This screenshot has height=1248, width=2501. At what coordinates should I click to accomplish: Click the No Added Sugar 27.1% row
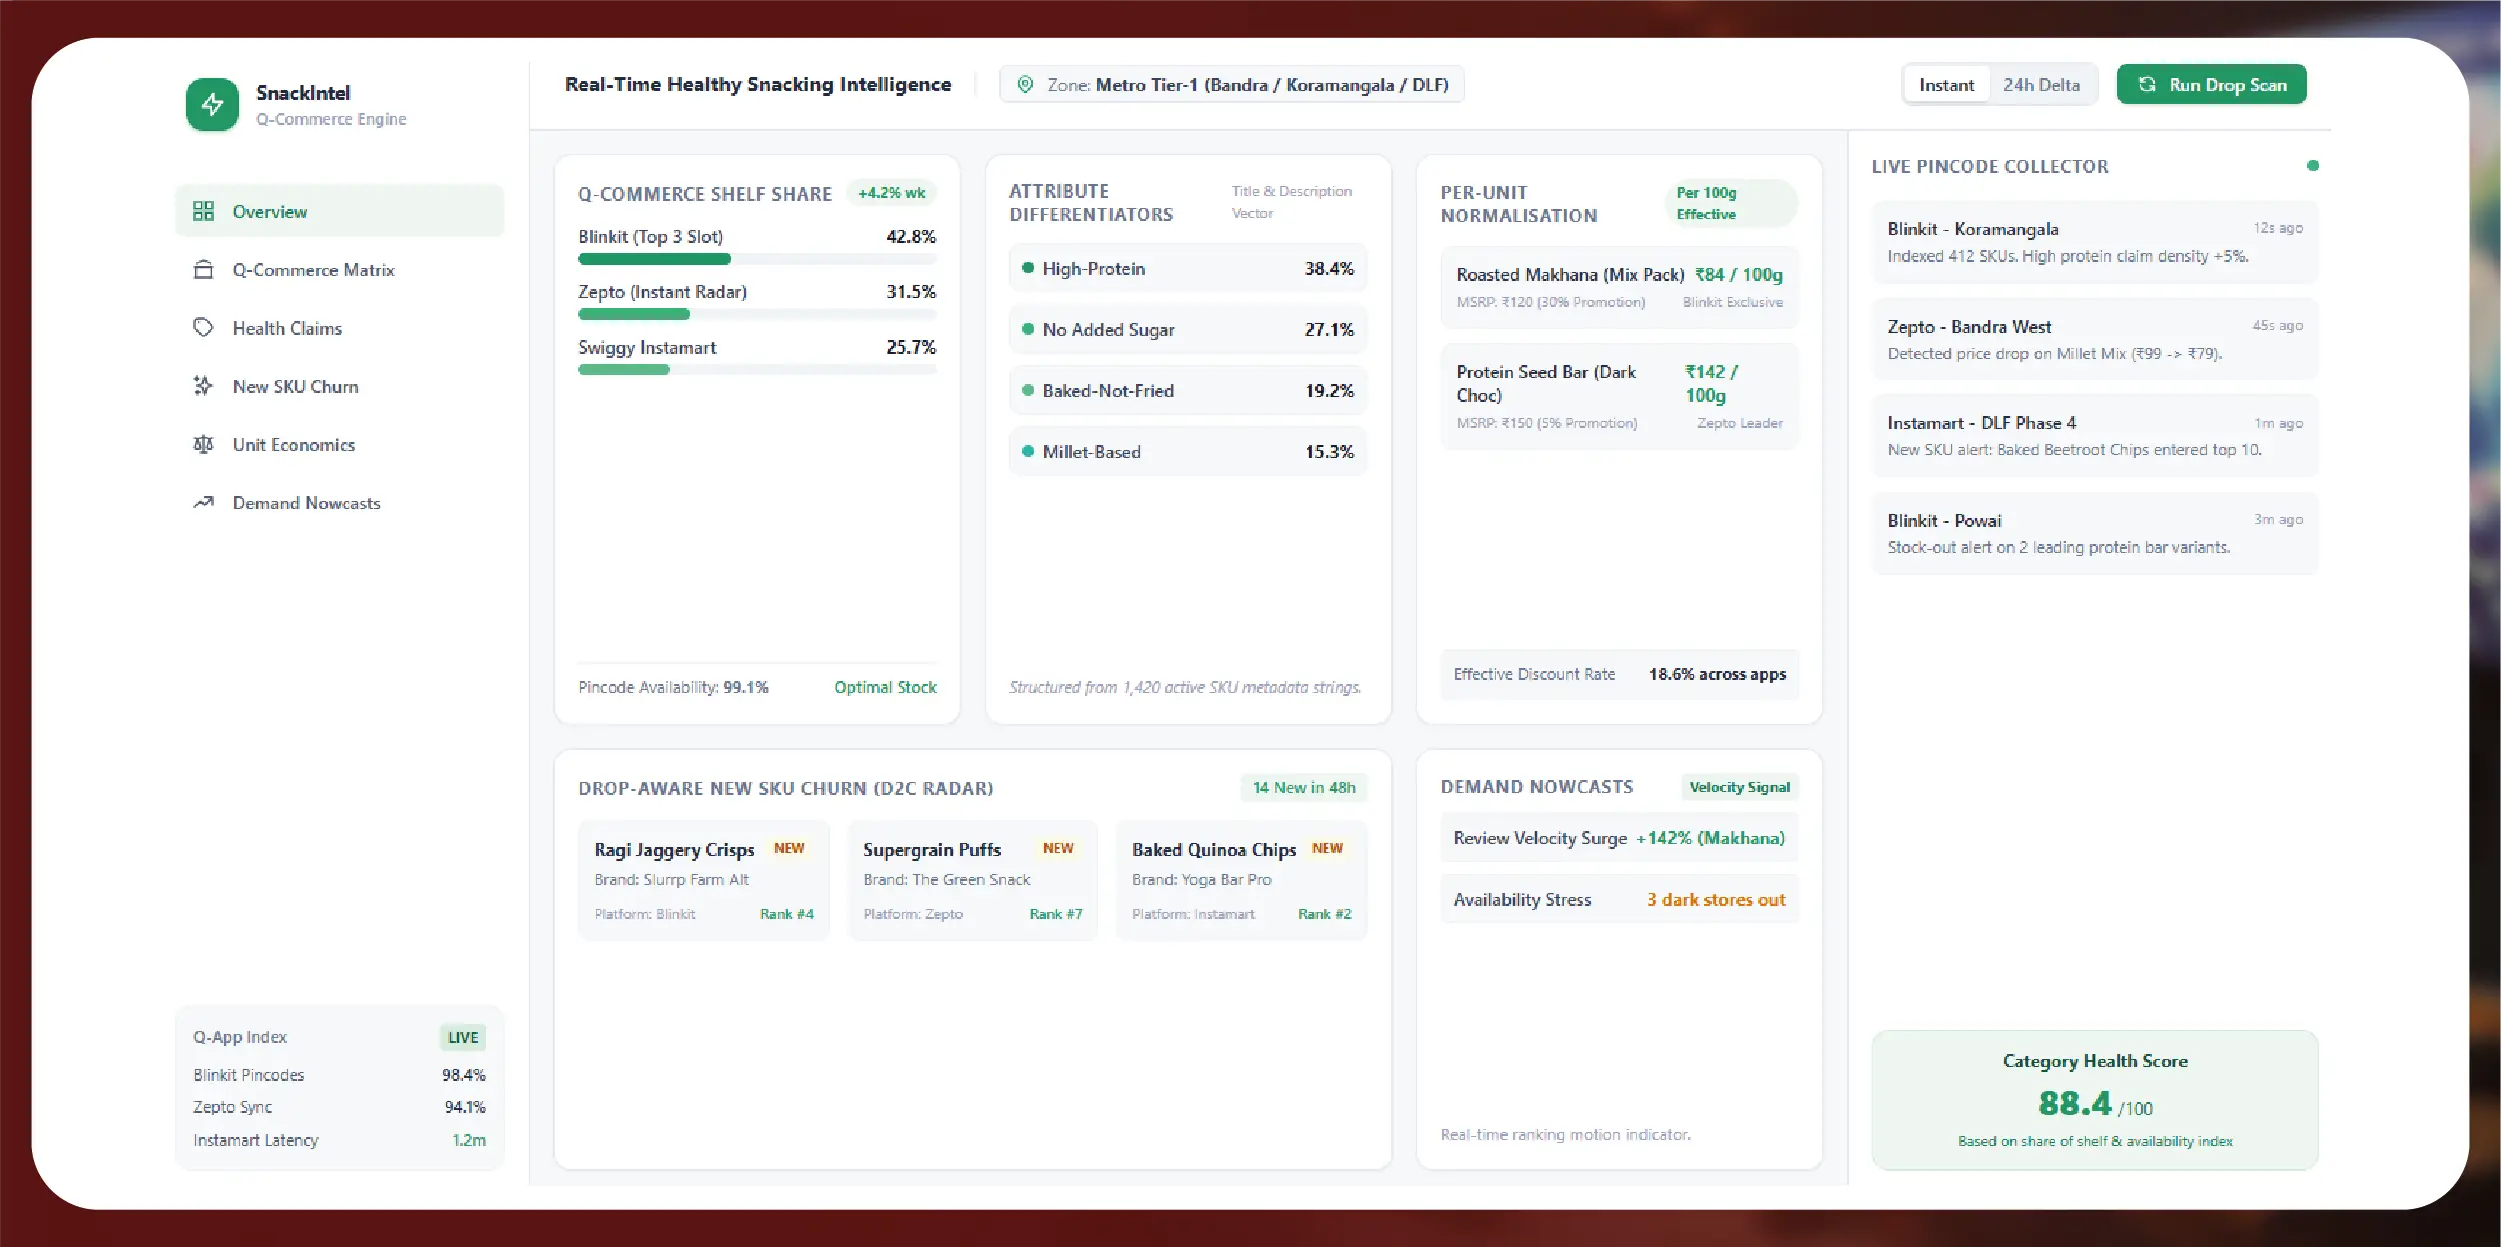tap(1188, 329)
